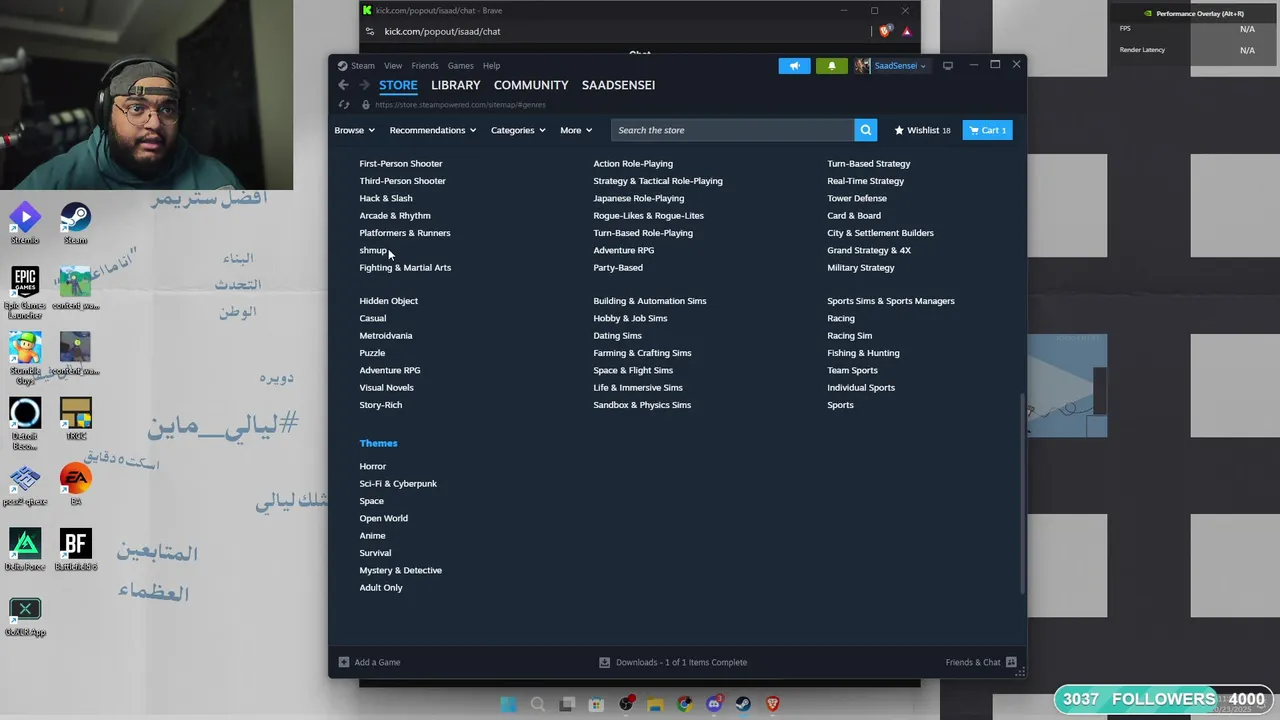Open Building & Automation Sims link

point(650,301)
